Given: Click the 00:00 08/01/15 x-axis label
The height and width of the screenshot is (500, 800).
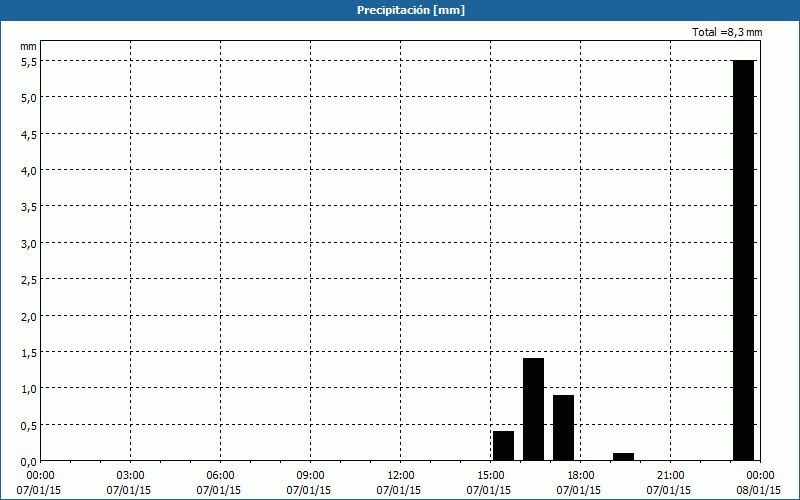Looking at the screenshot, I should click(x=760, y=483).
